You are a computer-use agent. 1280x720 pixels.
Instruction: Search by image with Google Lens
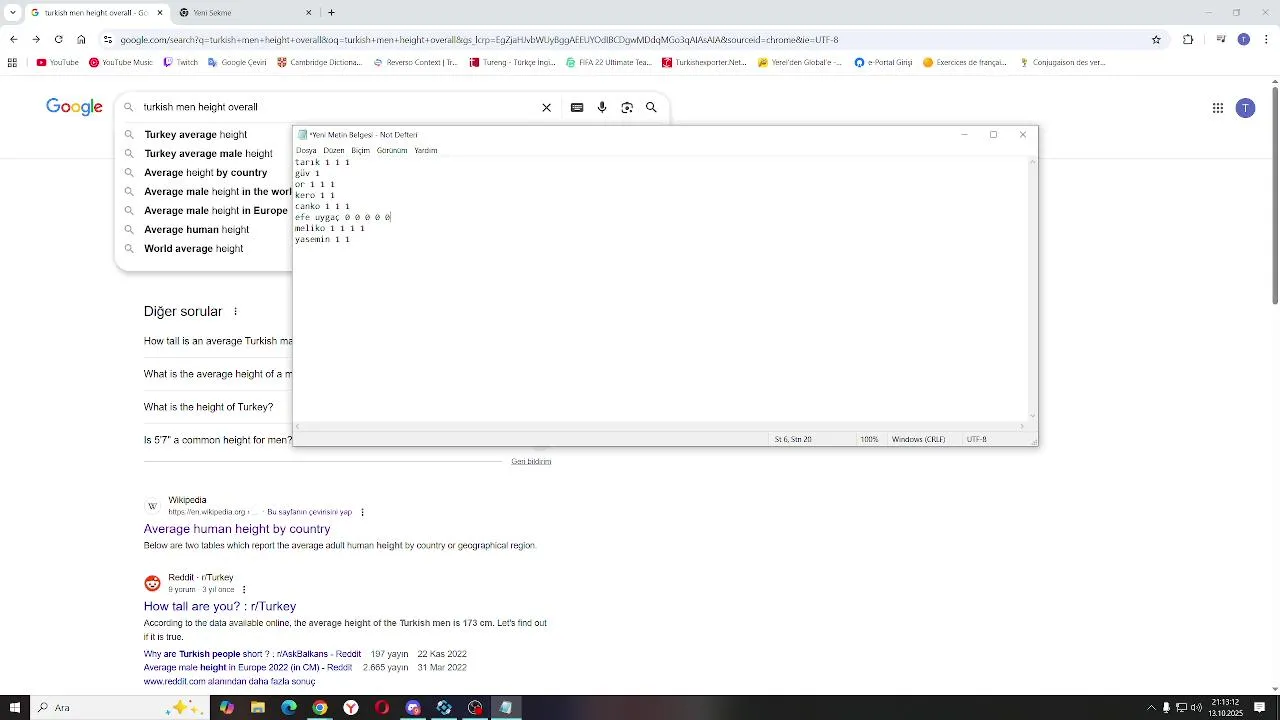(627, 107)
